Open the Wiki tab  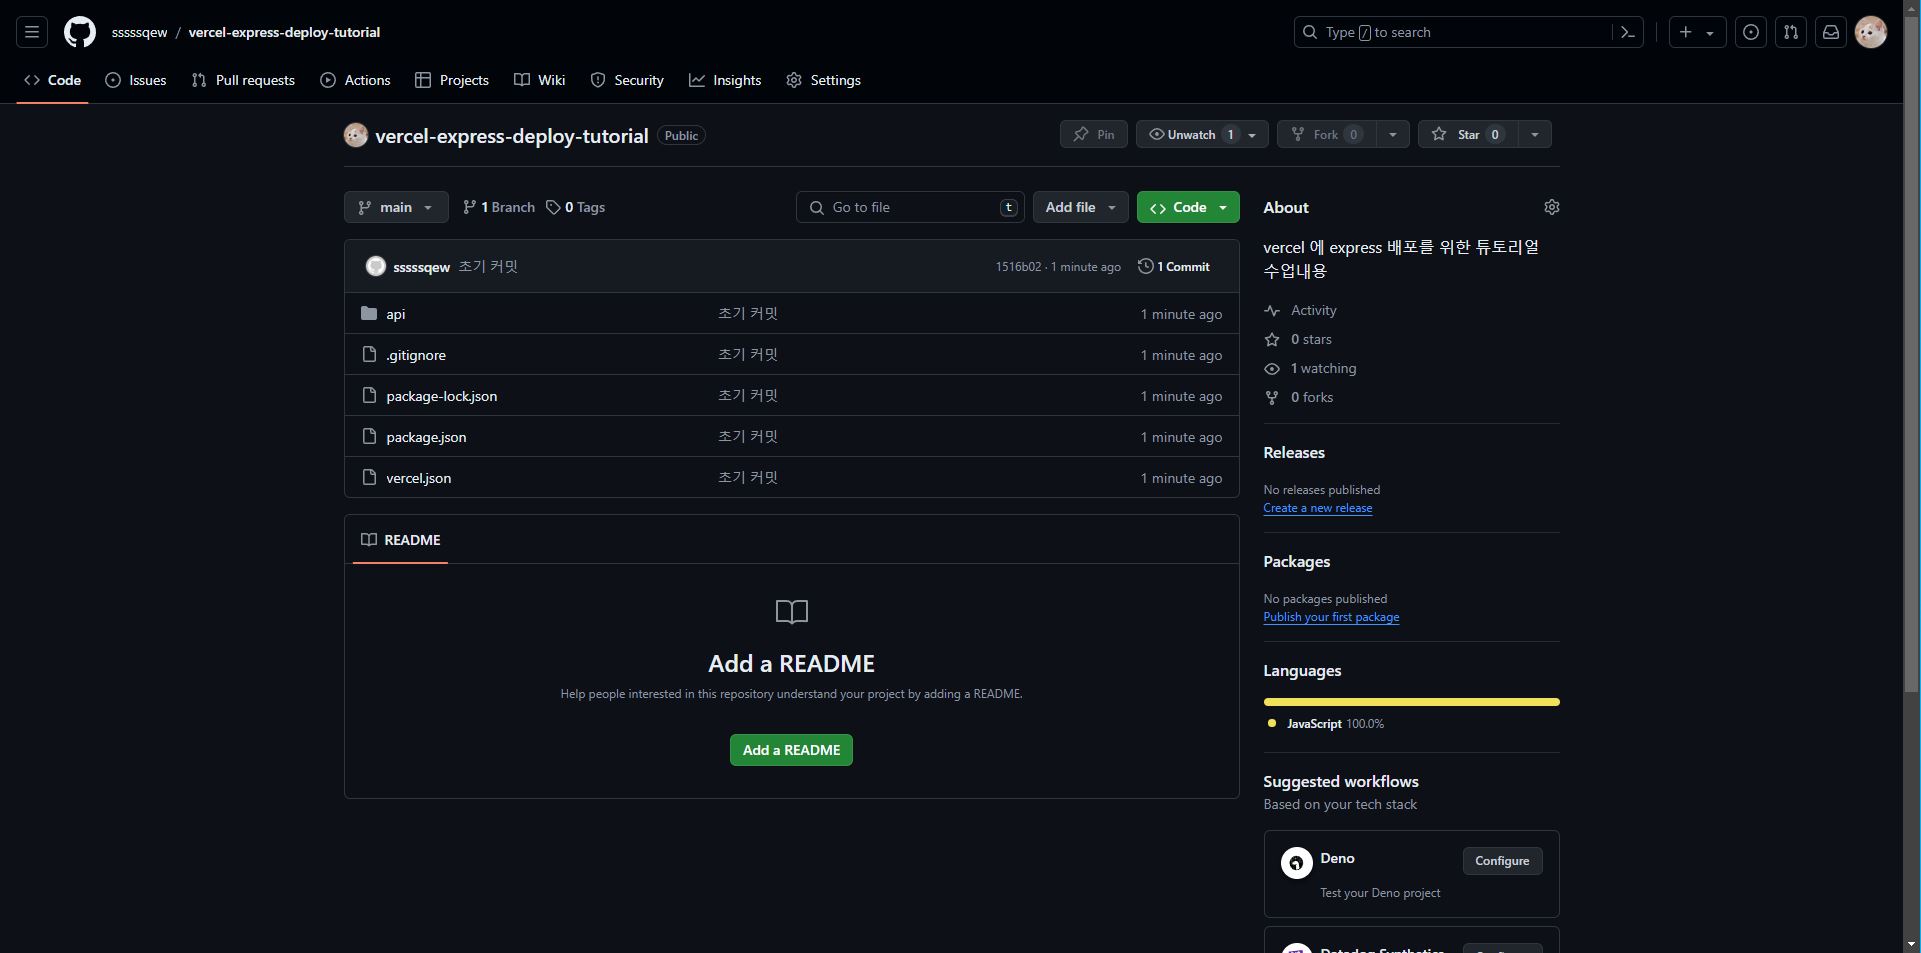pos(540,80)
